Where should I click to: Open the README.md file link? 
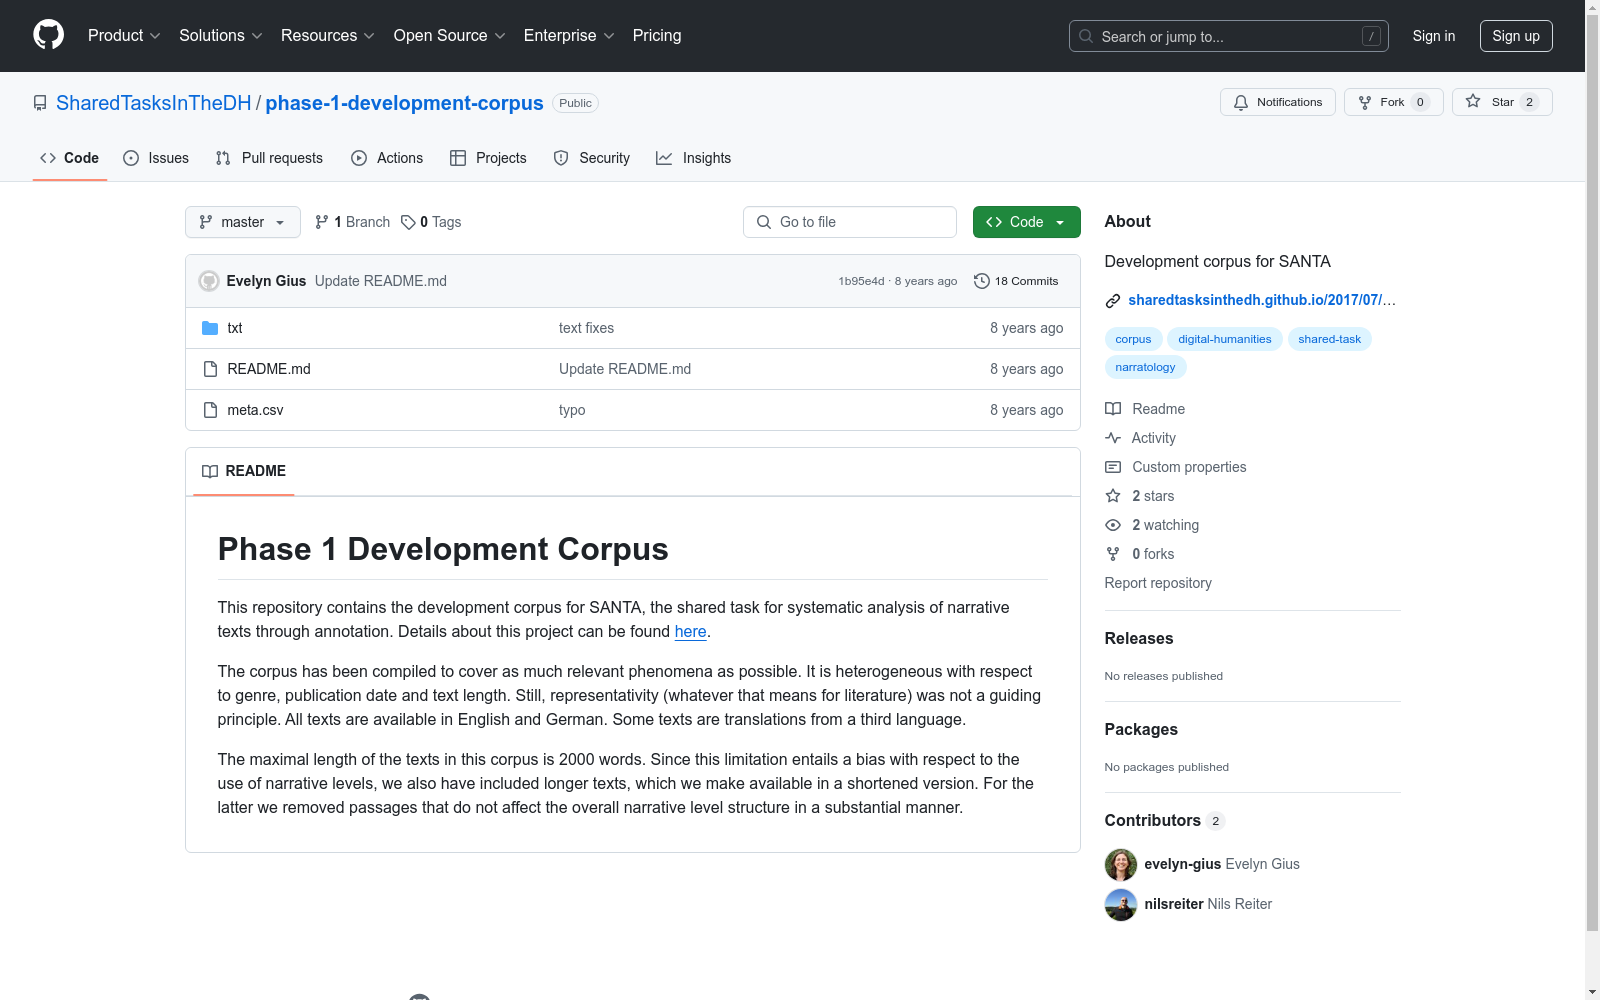click(269, 369)
